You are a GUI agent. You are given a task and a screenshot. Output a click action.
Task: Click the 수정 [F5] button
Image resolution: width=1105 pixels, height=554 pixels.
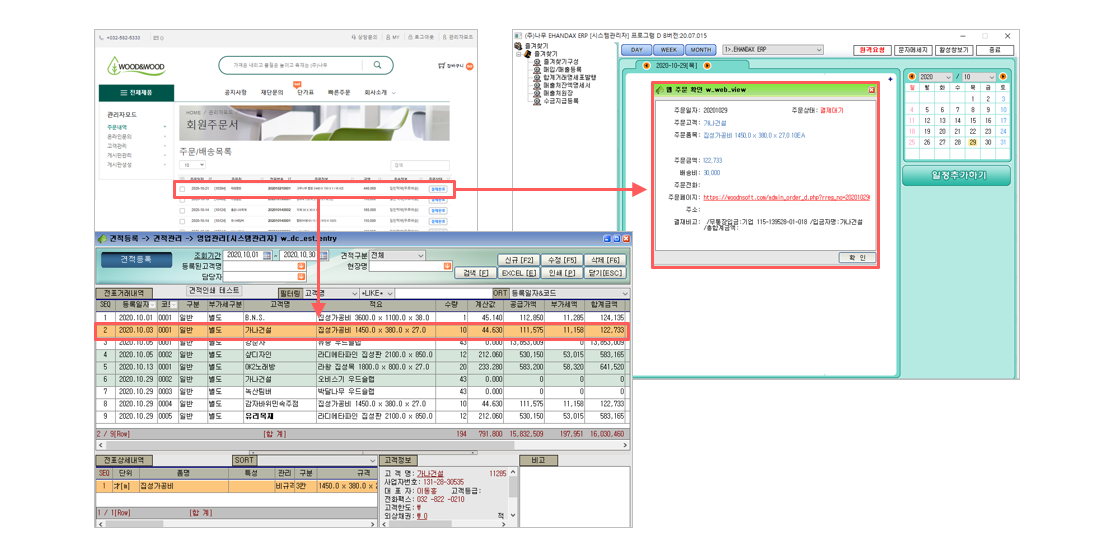562,260
